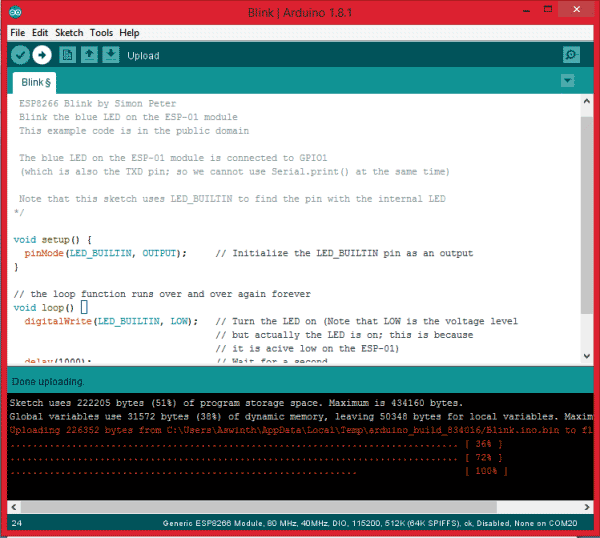Click the digitalWrite LED_BUILTIN LOW line
600x538 pixels.
pyautogui.click(x=271, y=321)
